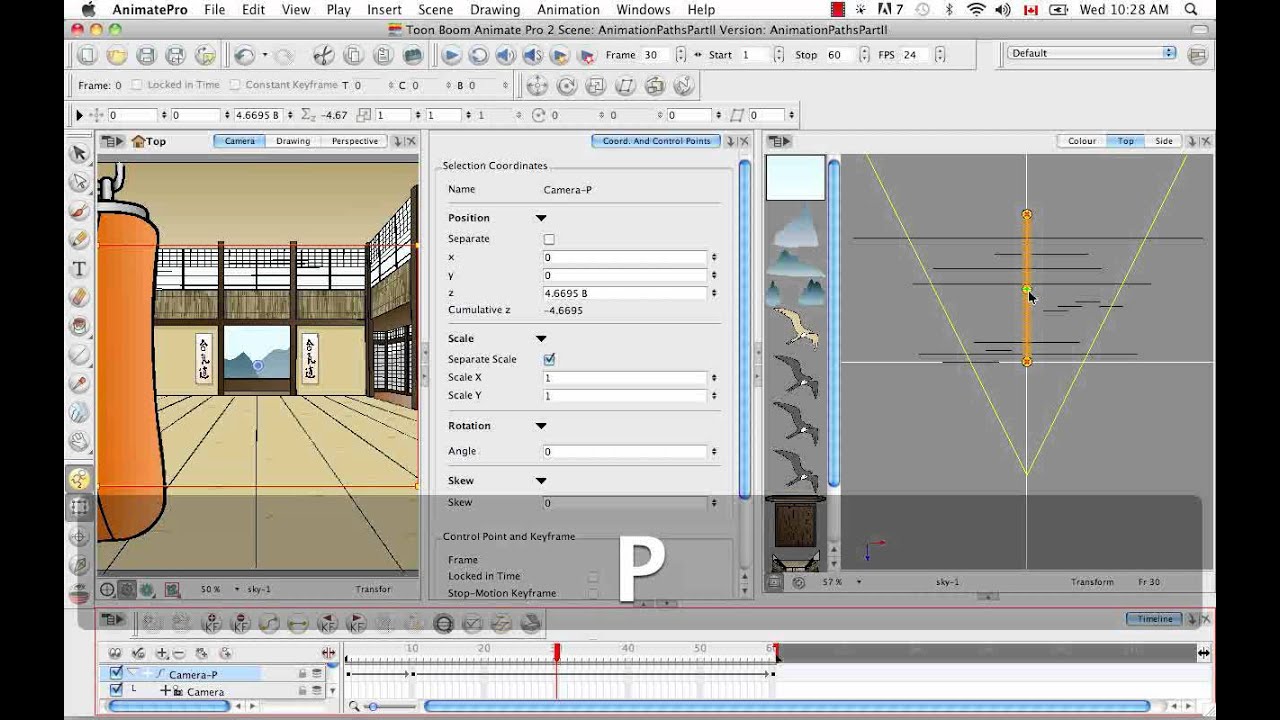1280x720 pixels.
Task: Pick the Brush tool
Action: [79, 211]
